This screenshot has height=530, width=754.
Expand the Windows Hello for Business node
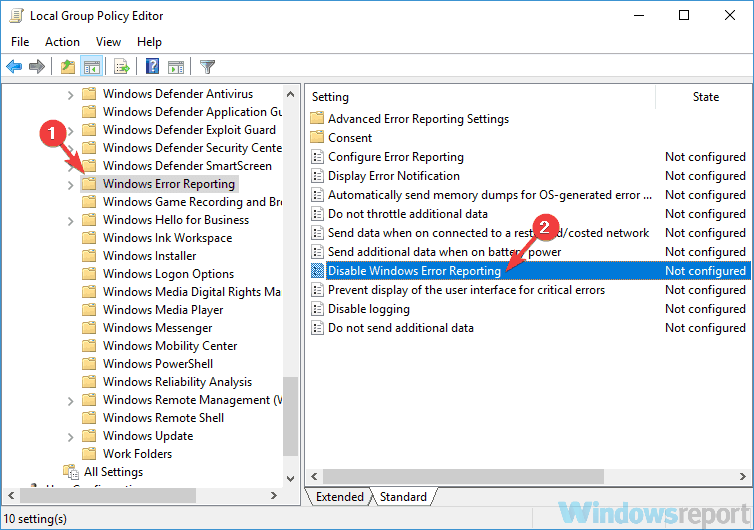pyautogui.click(x=70, y=221)
